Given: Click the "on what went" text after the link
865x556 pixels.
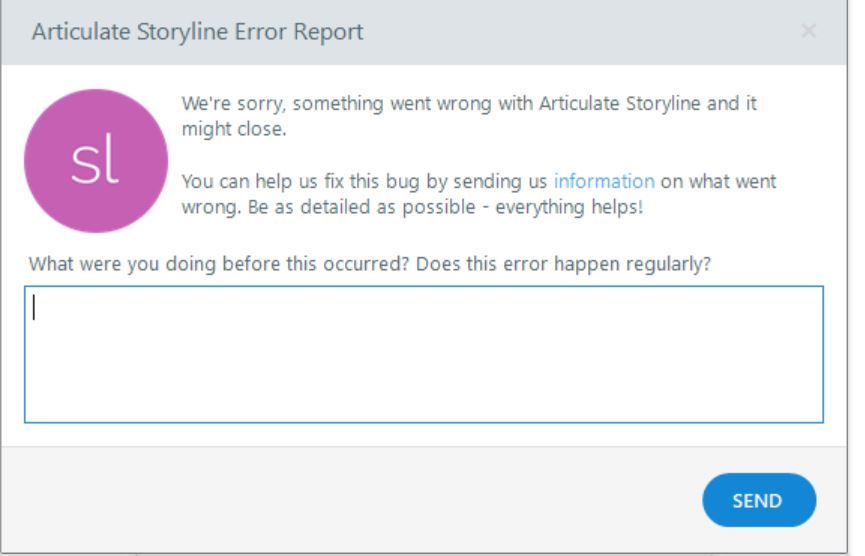Looking at the screenshot, I should tap(718, 182).
